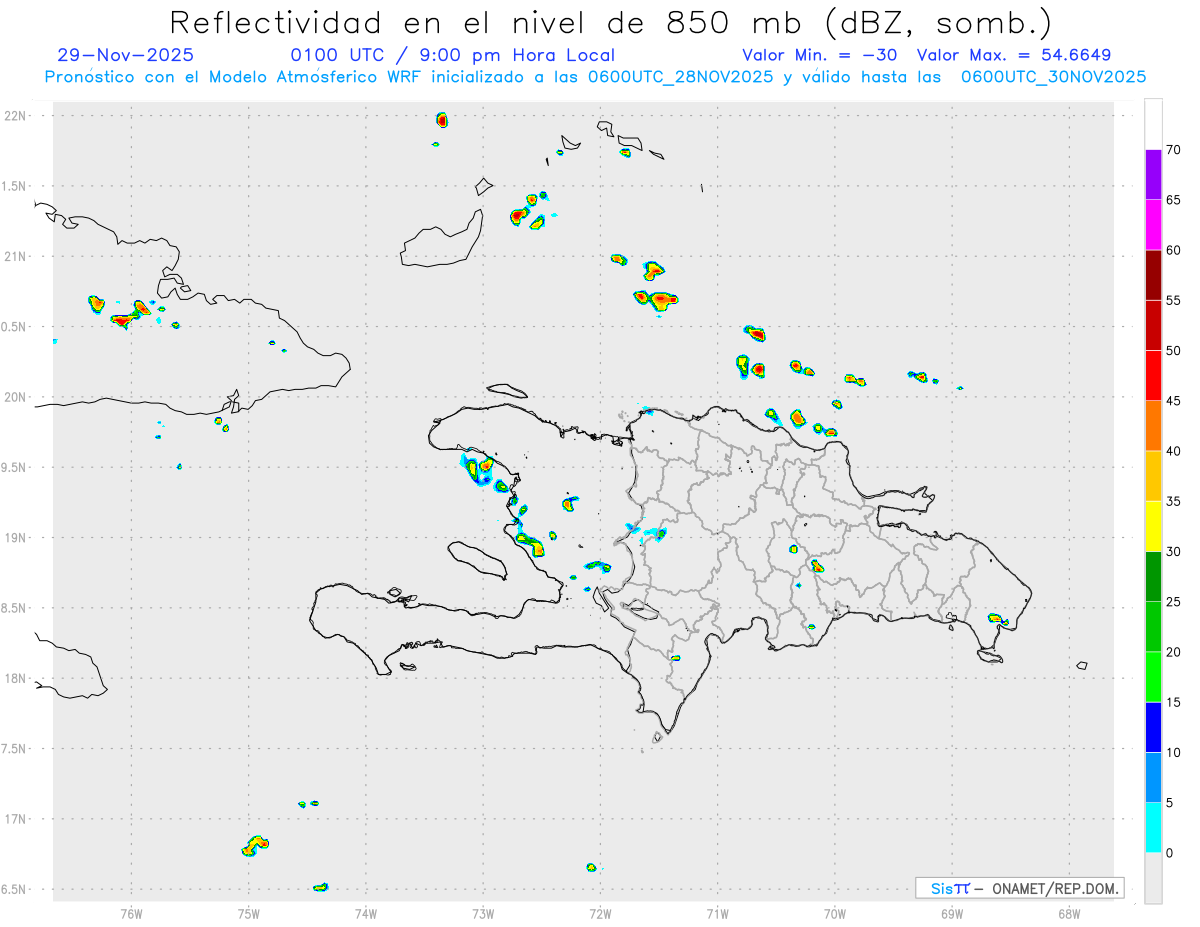Select the '20' colorbar scale value
The height and width of the screenshot is (927, 1200).
(1174, 652)
